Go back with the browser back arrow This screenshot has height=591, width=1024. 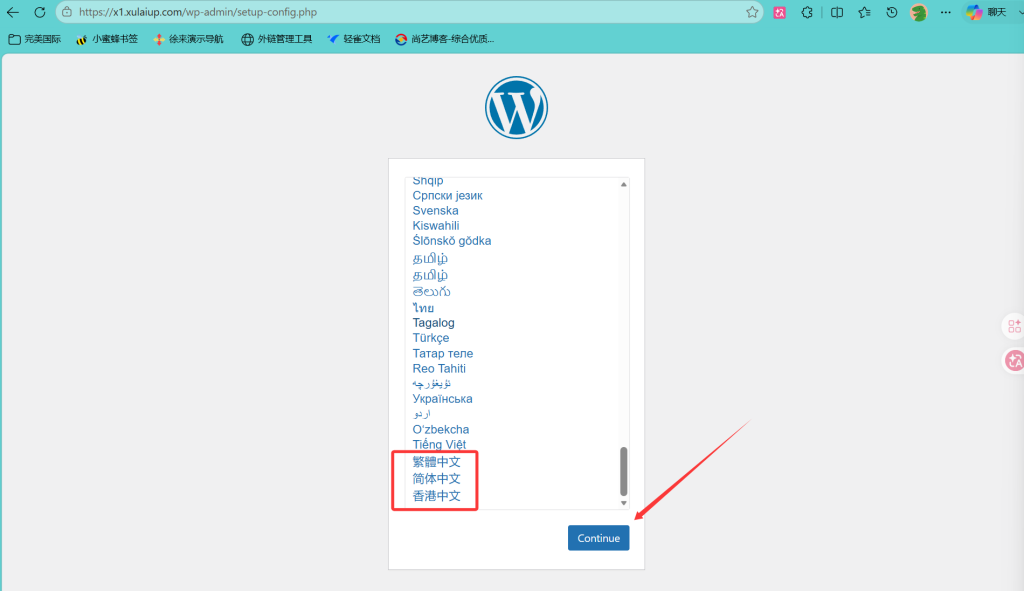coord(12,12)
